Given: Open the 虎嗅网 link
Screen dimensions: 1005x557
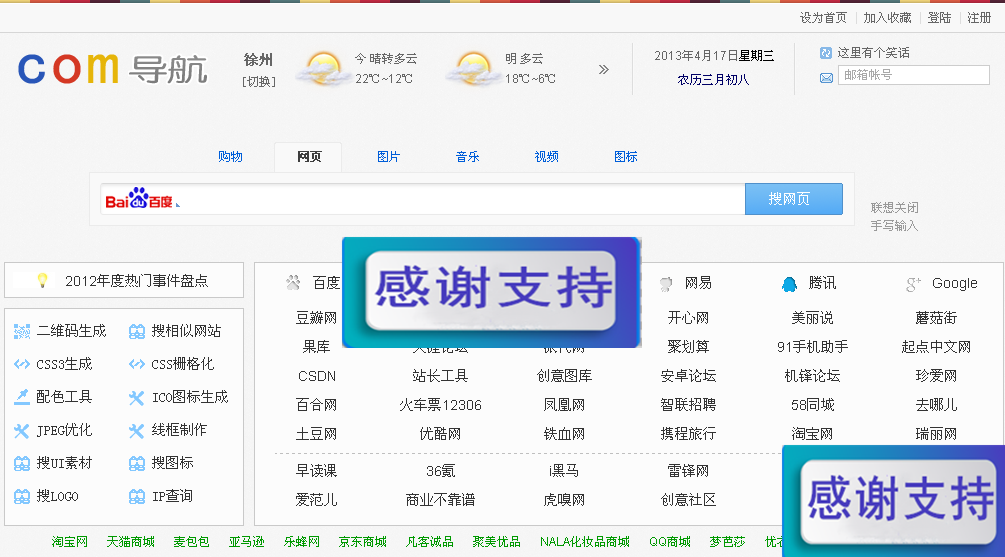Looking at the screenshot, I should pos(564,500).
